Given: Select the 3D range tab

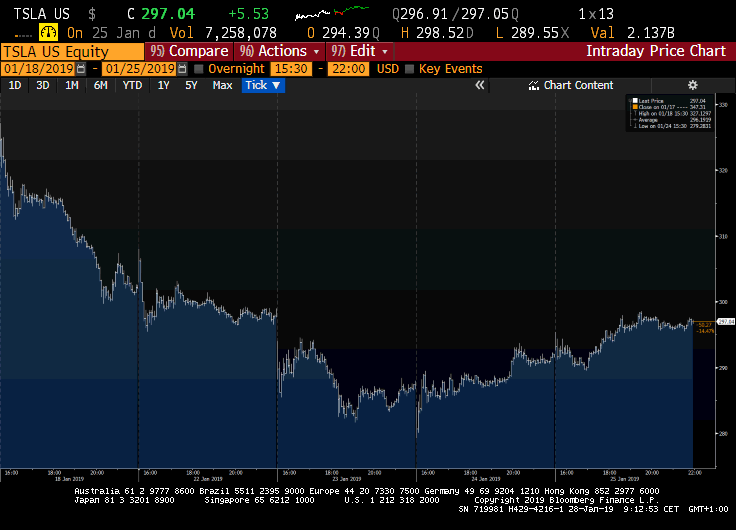Looking at the screenshot, I should click(x=43, y=85).
